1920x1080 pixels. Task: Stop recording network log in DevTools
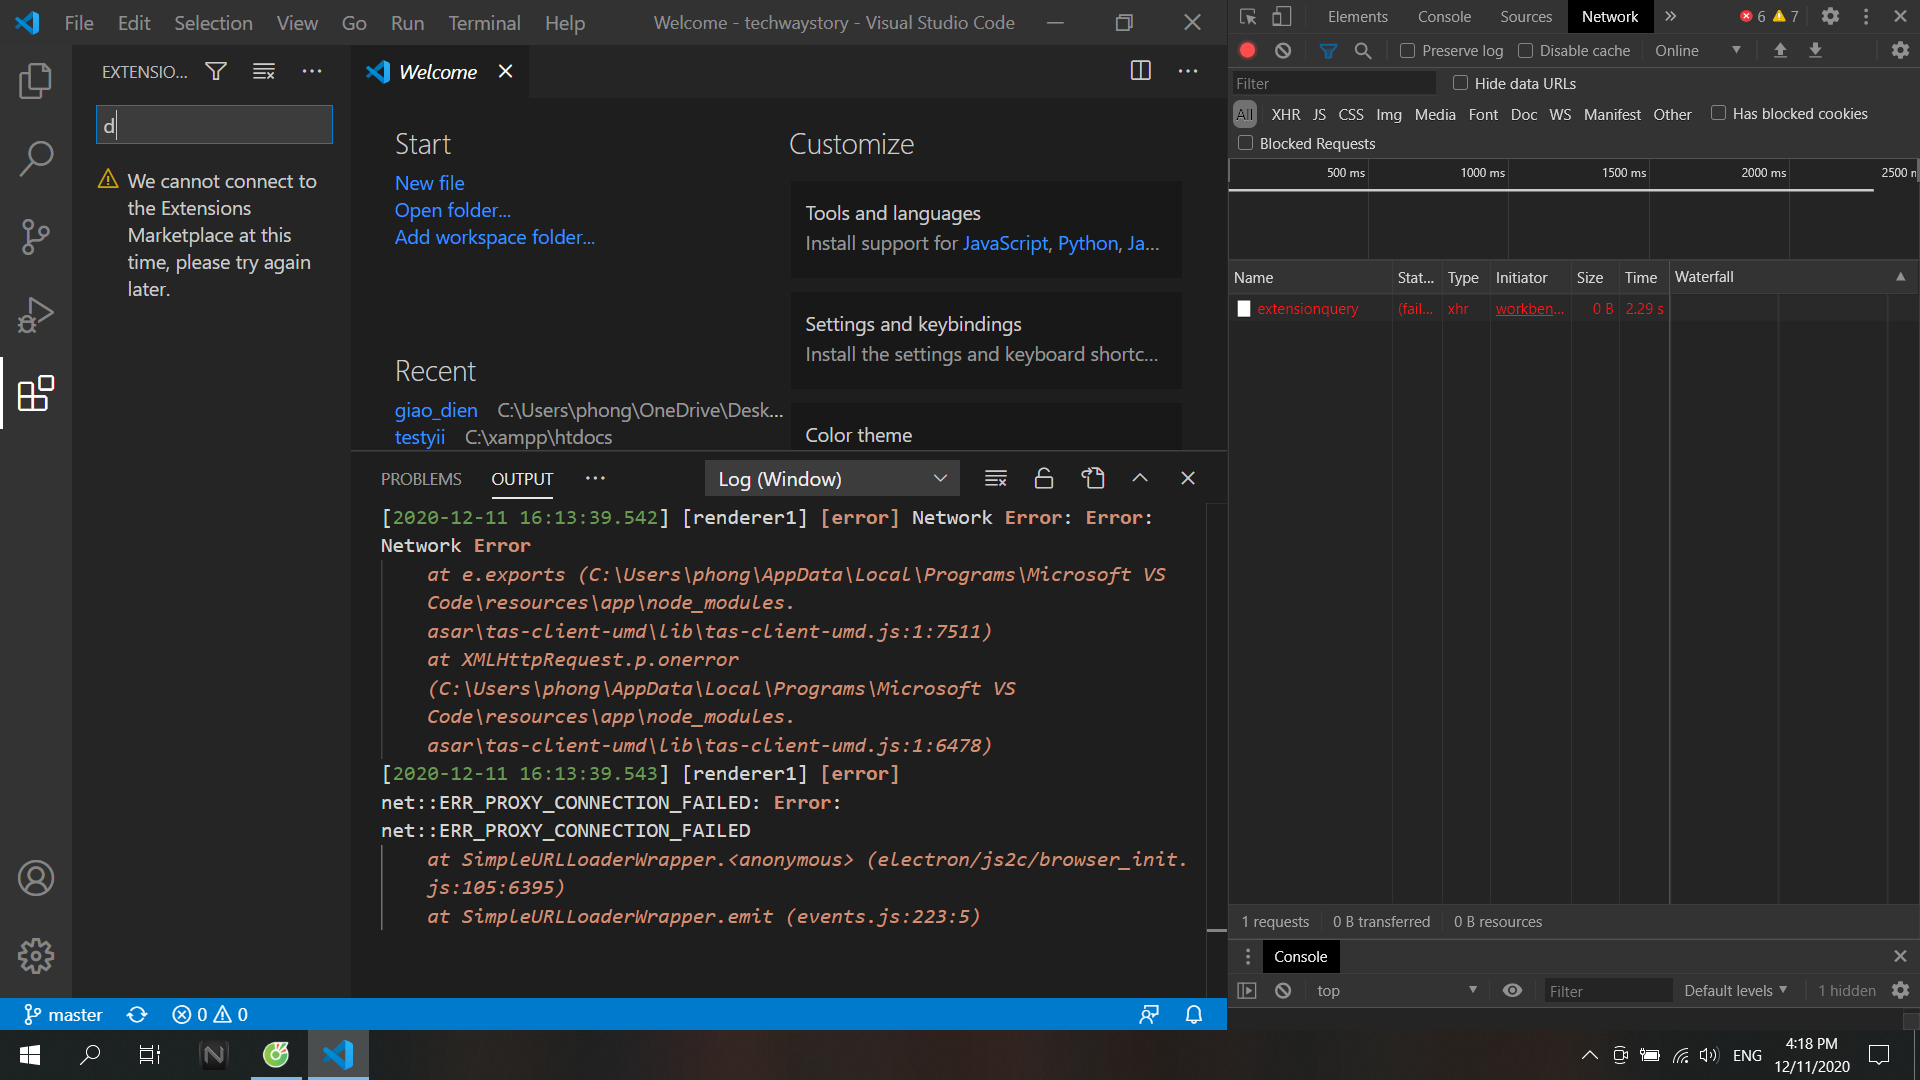tap(1246, 50)
